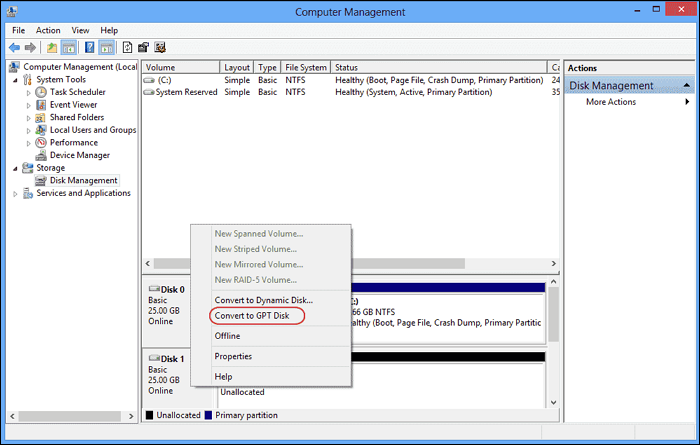700x445 pixels.
Task: Select Convert to Dynamic Disk option
Action: [263, 300]
